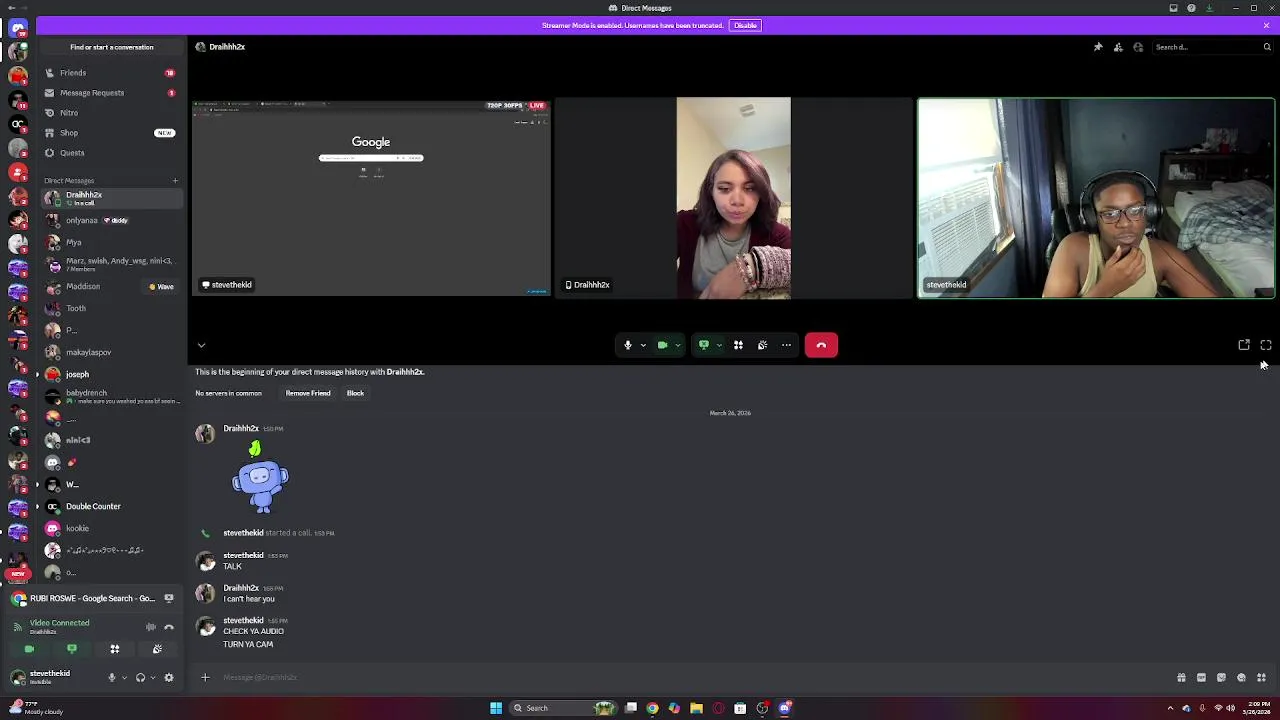Viewport: 1280px width, 720px height.
Task: Mute mic in the user panel
Action: 112,677
